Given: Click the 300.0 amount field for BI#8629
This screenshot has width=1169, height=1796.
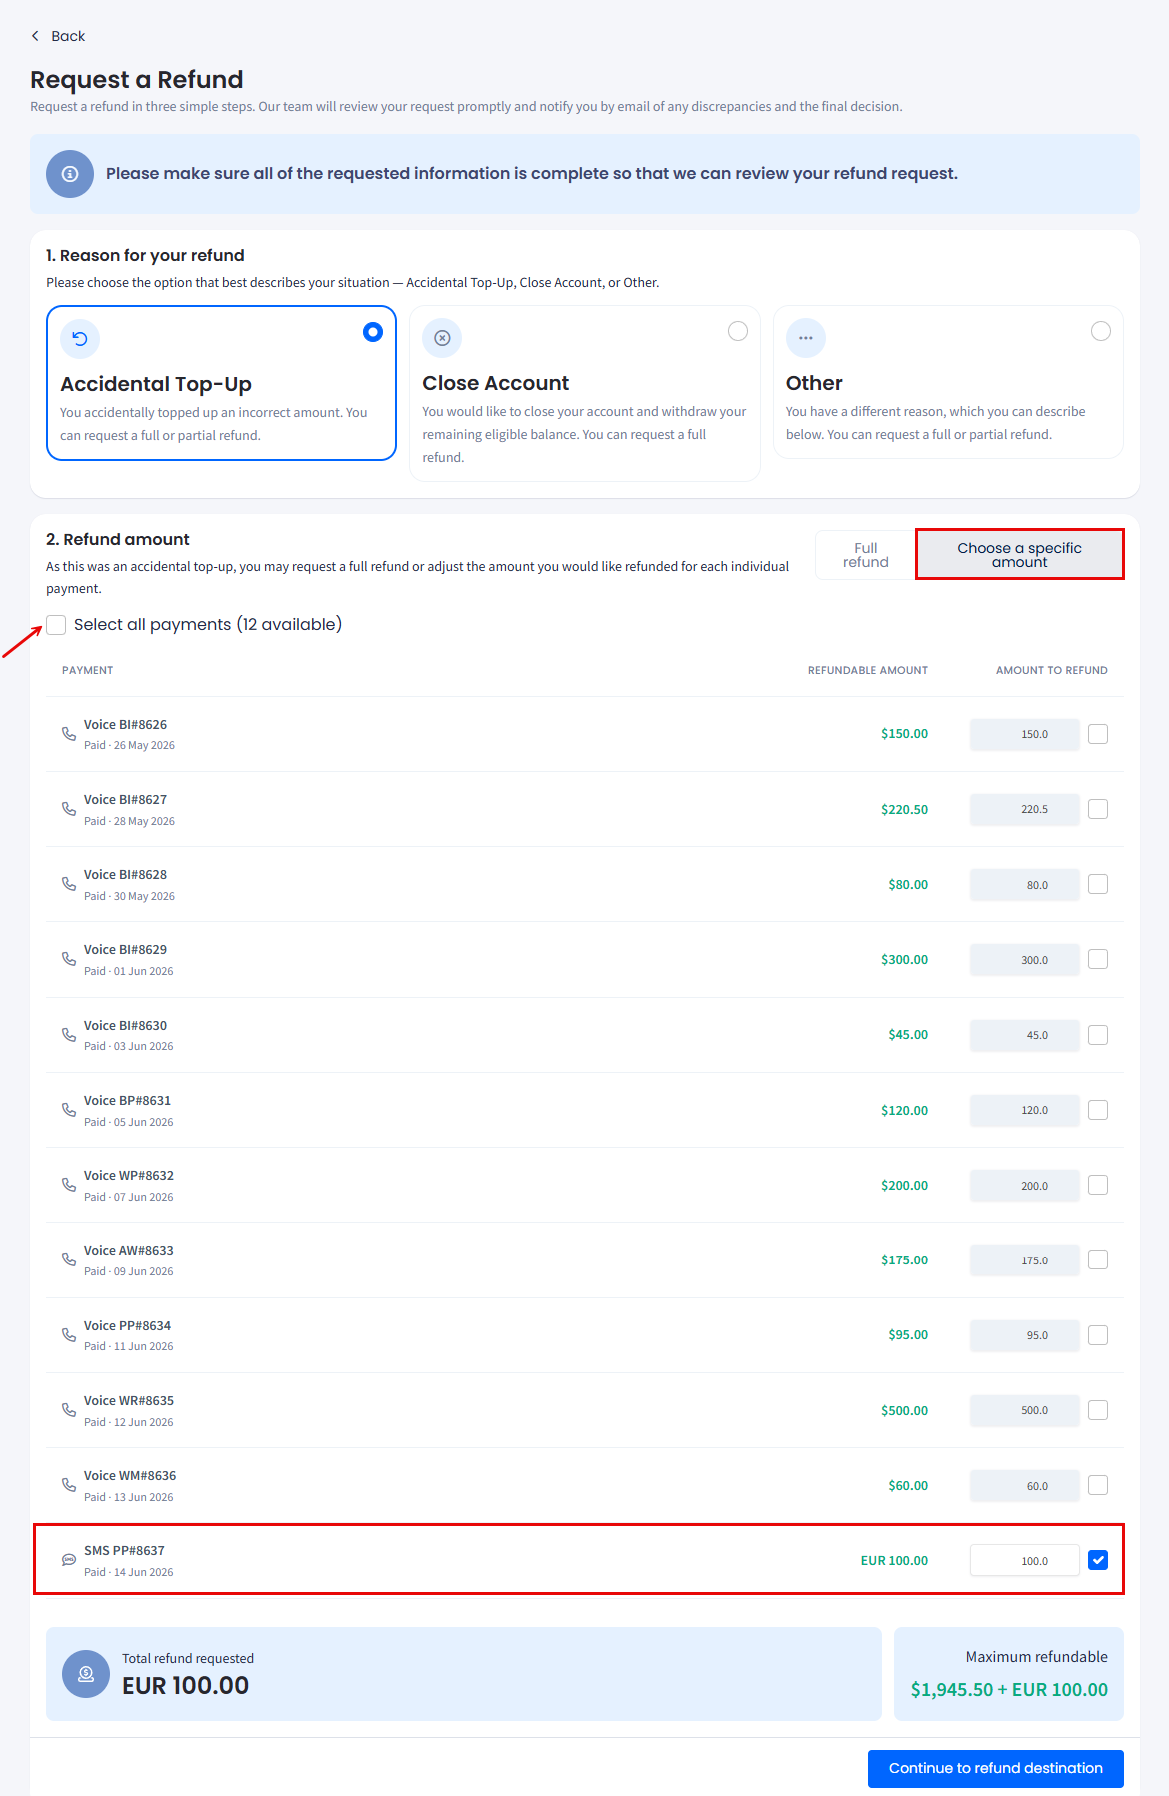Looking at the screenshot, I should 1025,959.
